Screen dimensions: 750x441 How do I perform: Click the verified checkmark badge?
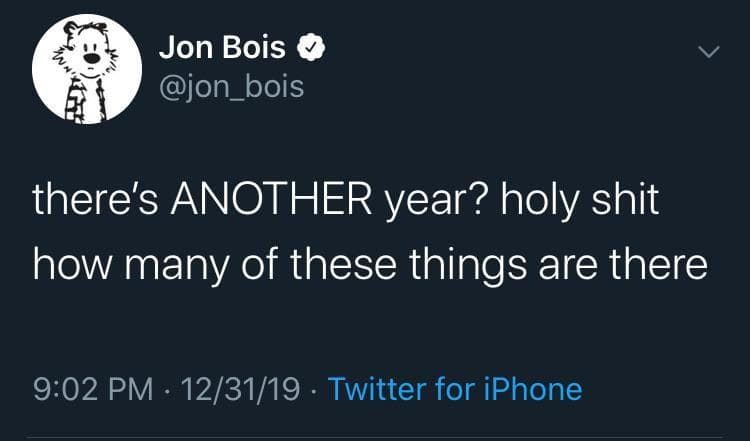pyautogui.click(x=310, y=47)
